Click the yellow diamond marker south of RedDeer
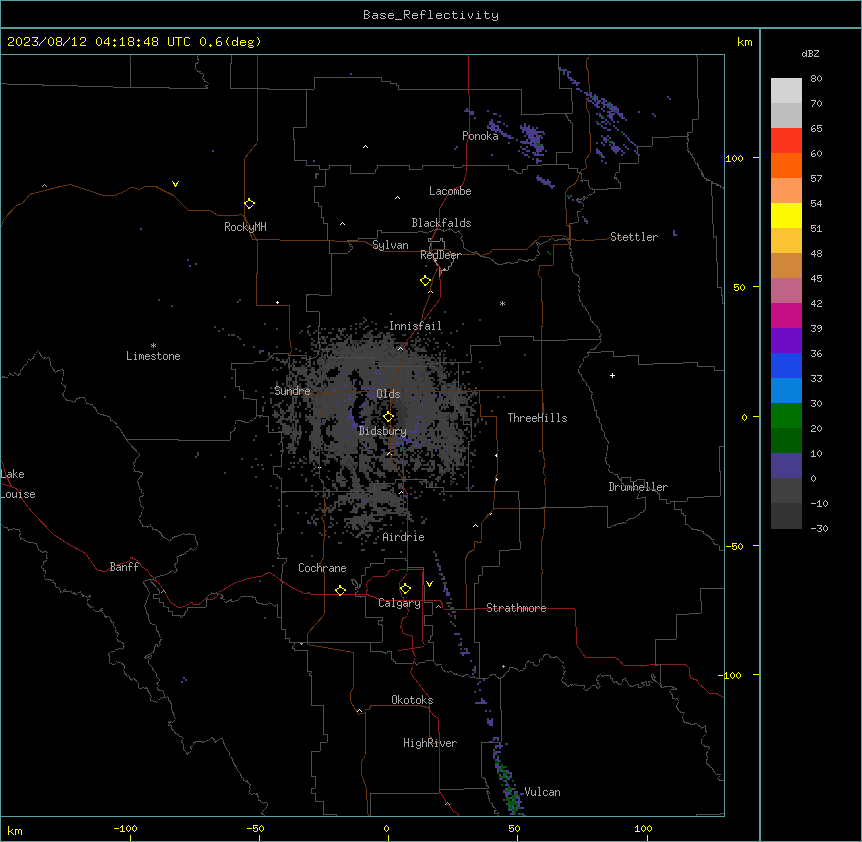Screen dimensions: 862x842 [425, 281]
